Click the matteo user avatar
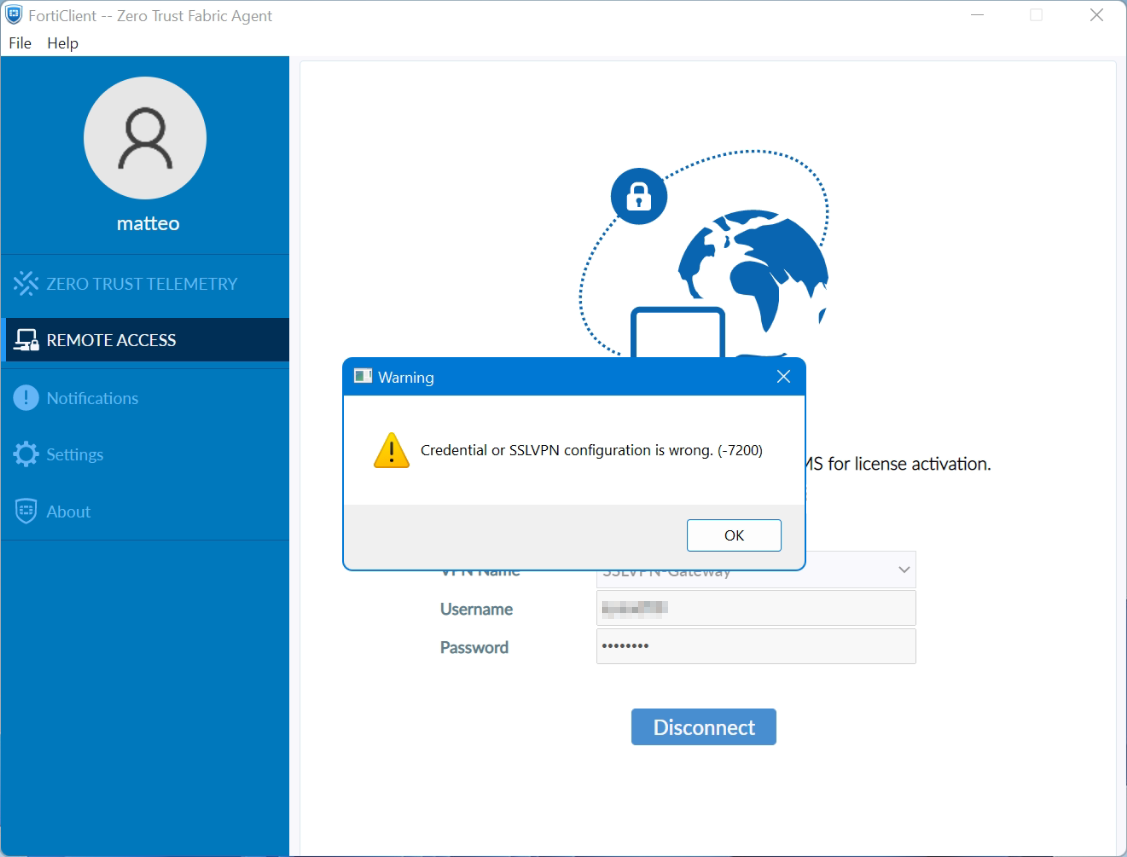Screen dimensions: 1127x857 pos(145,138)
